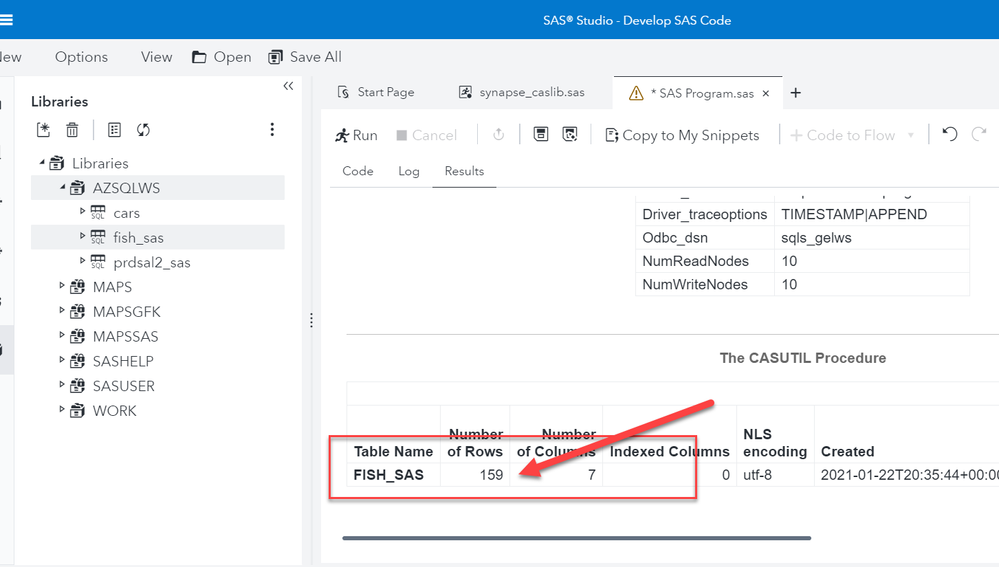Click the Created date value 2021-01-22
Image resolution: width=999 pixels, height=567 pixels.
tap(909, 475)
